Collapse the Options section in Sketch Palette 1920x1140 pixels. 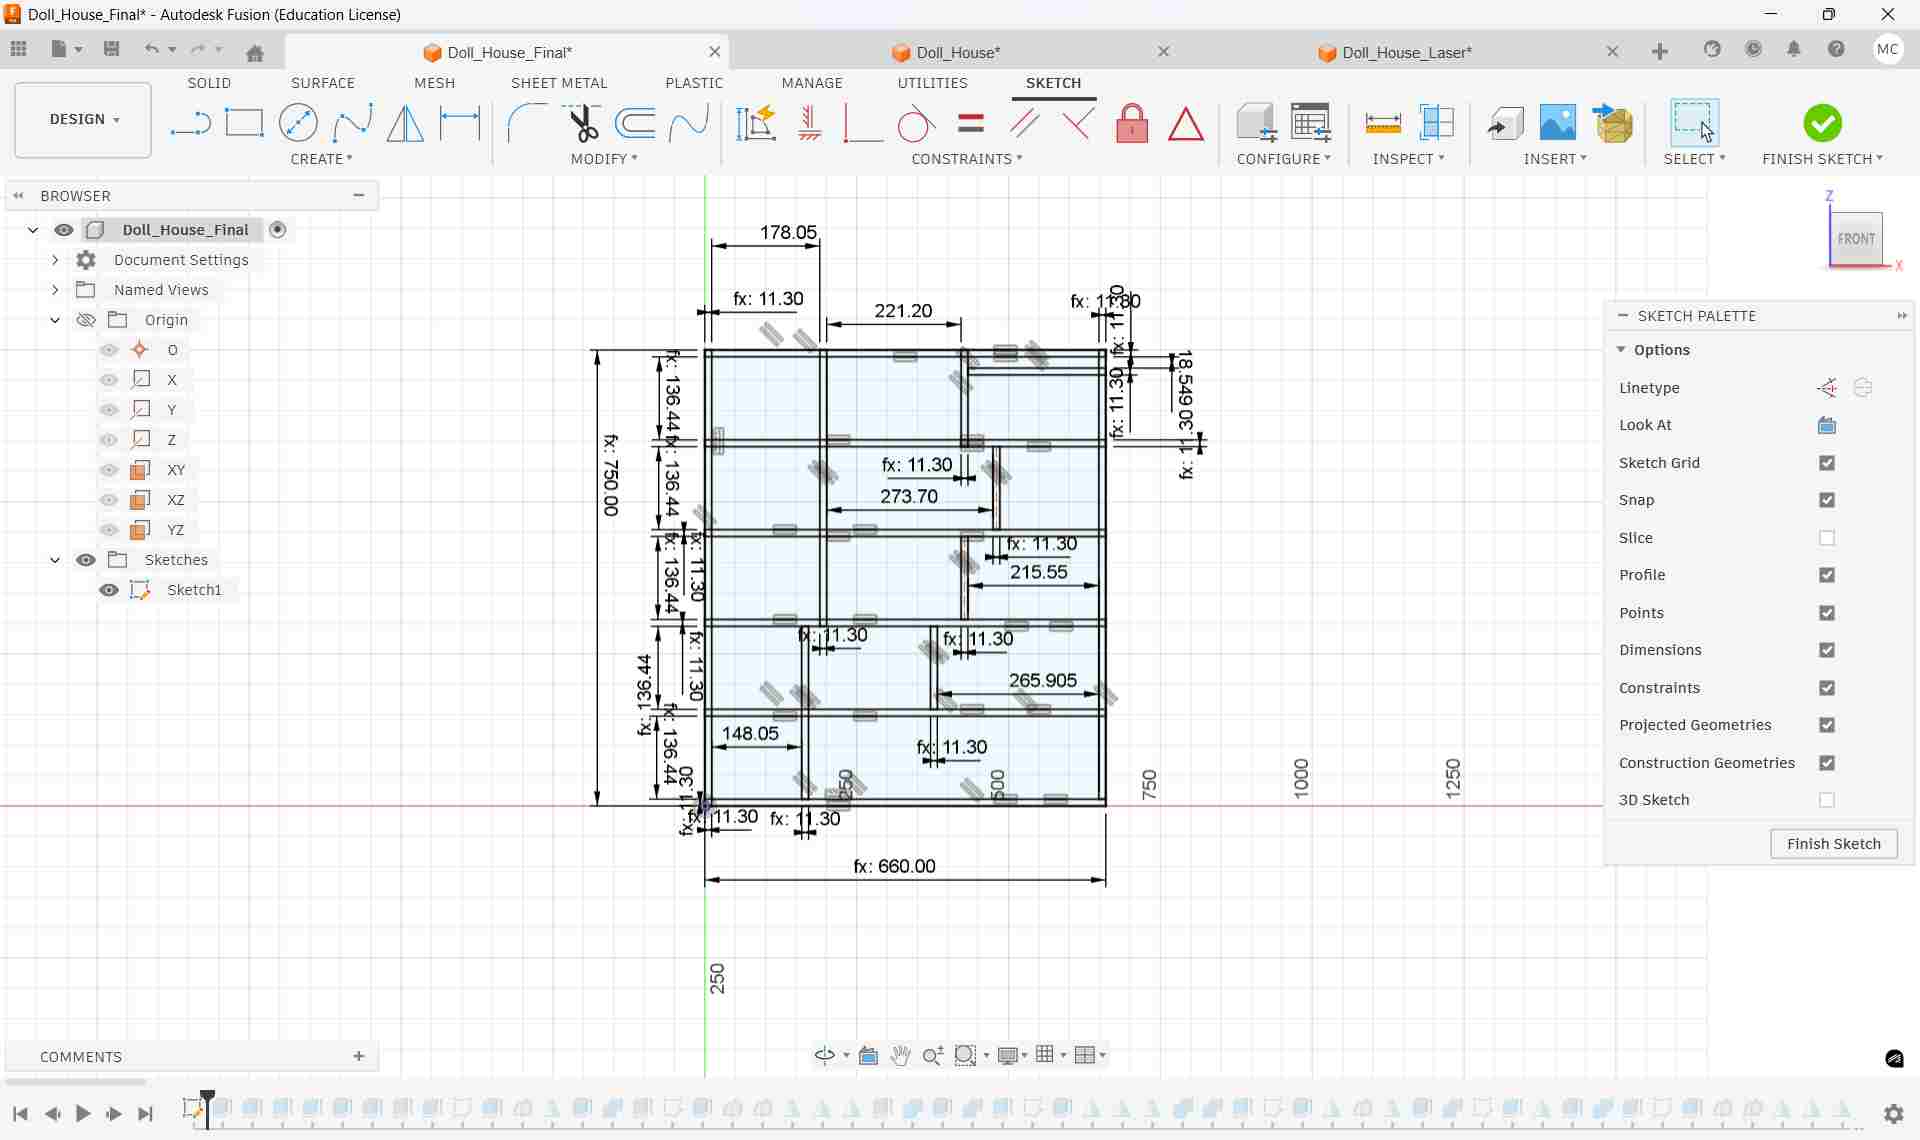[x=1623, y=350]
